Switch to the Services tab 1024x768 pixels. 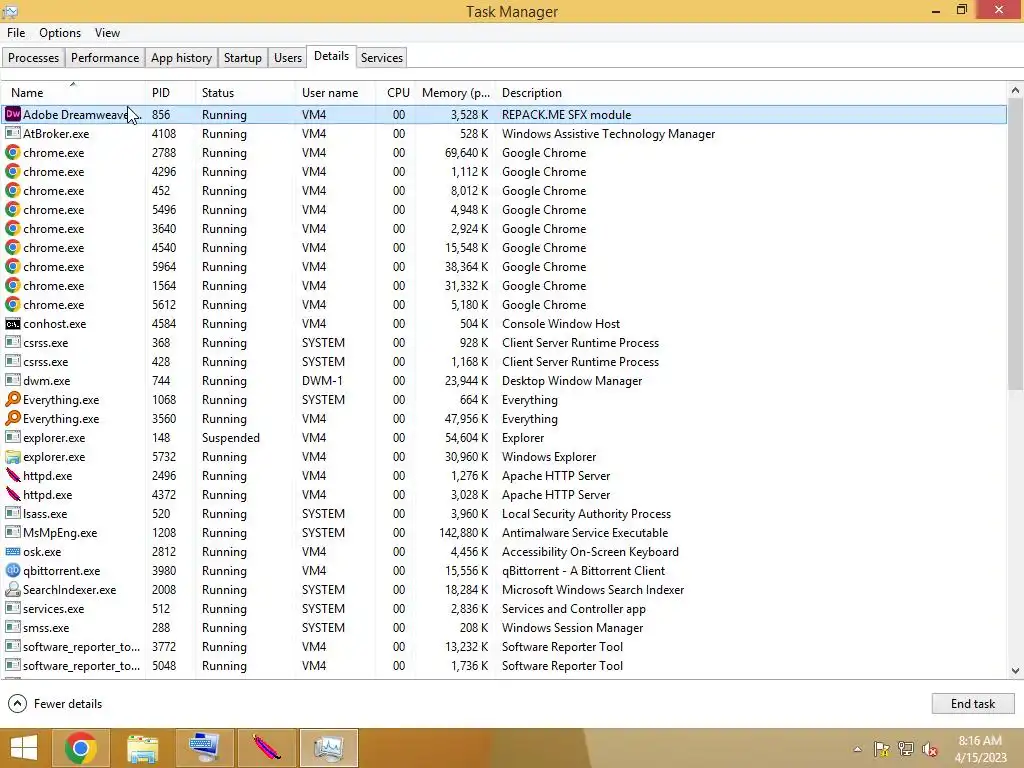click(x=381, y=57)
